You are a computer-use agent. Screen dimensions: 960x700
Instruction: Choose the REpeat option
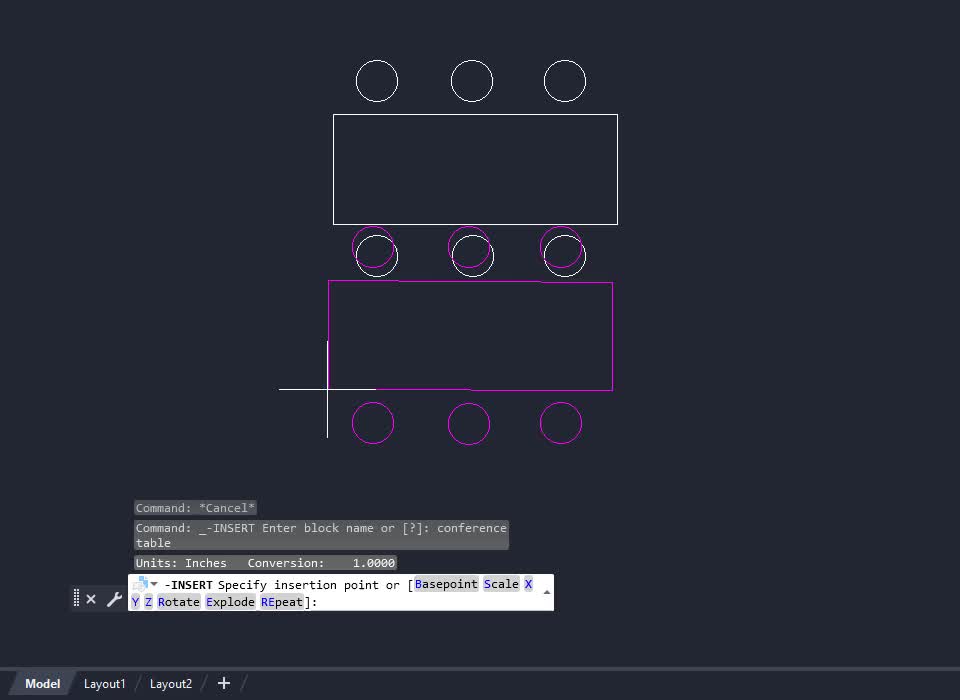point(282,602)
